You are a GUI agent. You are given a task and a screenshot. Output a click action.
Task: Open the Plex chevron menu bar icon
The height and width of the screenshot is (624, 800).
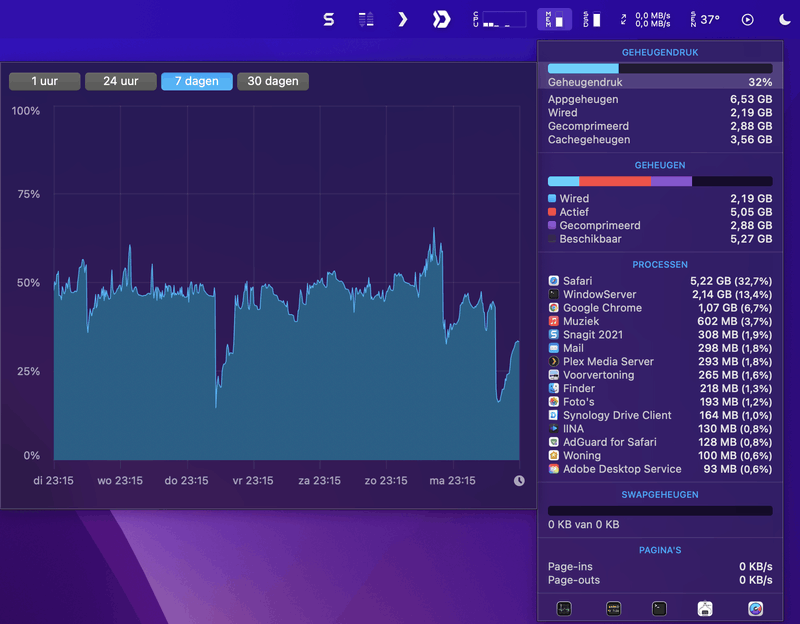[403, 20]
